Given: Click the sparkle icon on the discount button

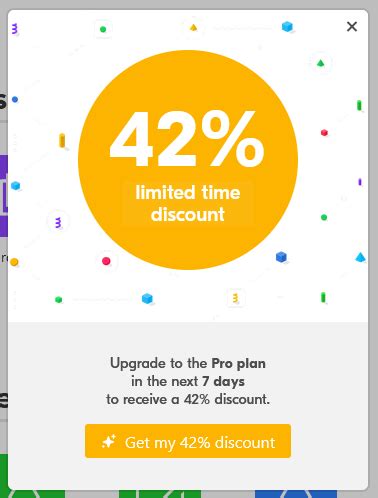Looking at the screenshot, I should pos(109,441).
